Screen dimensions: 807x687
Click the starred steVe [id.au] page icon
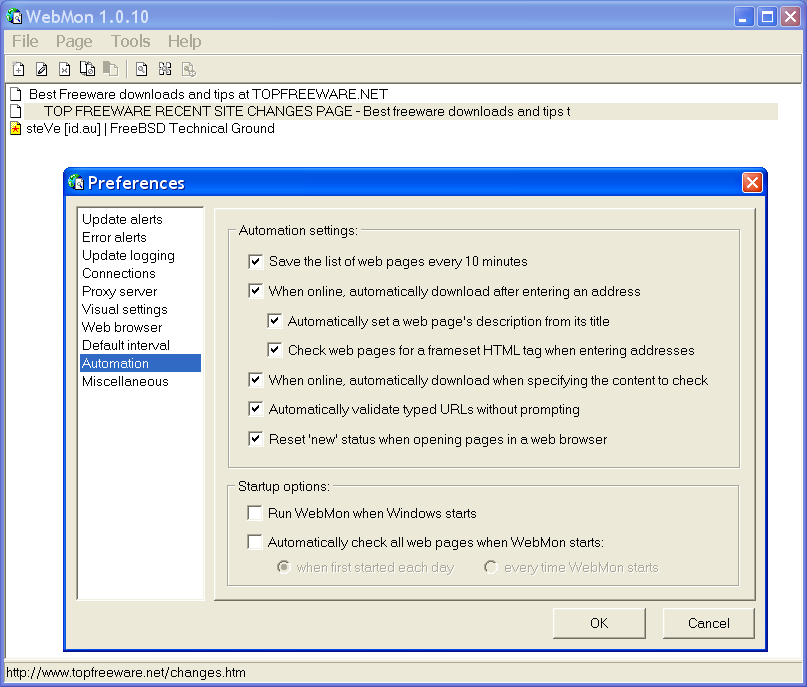click(x=16, y=129)
